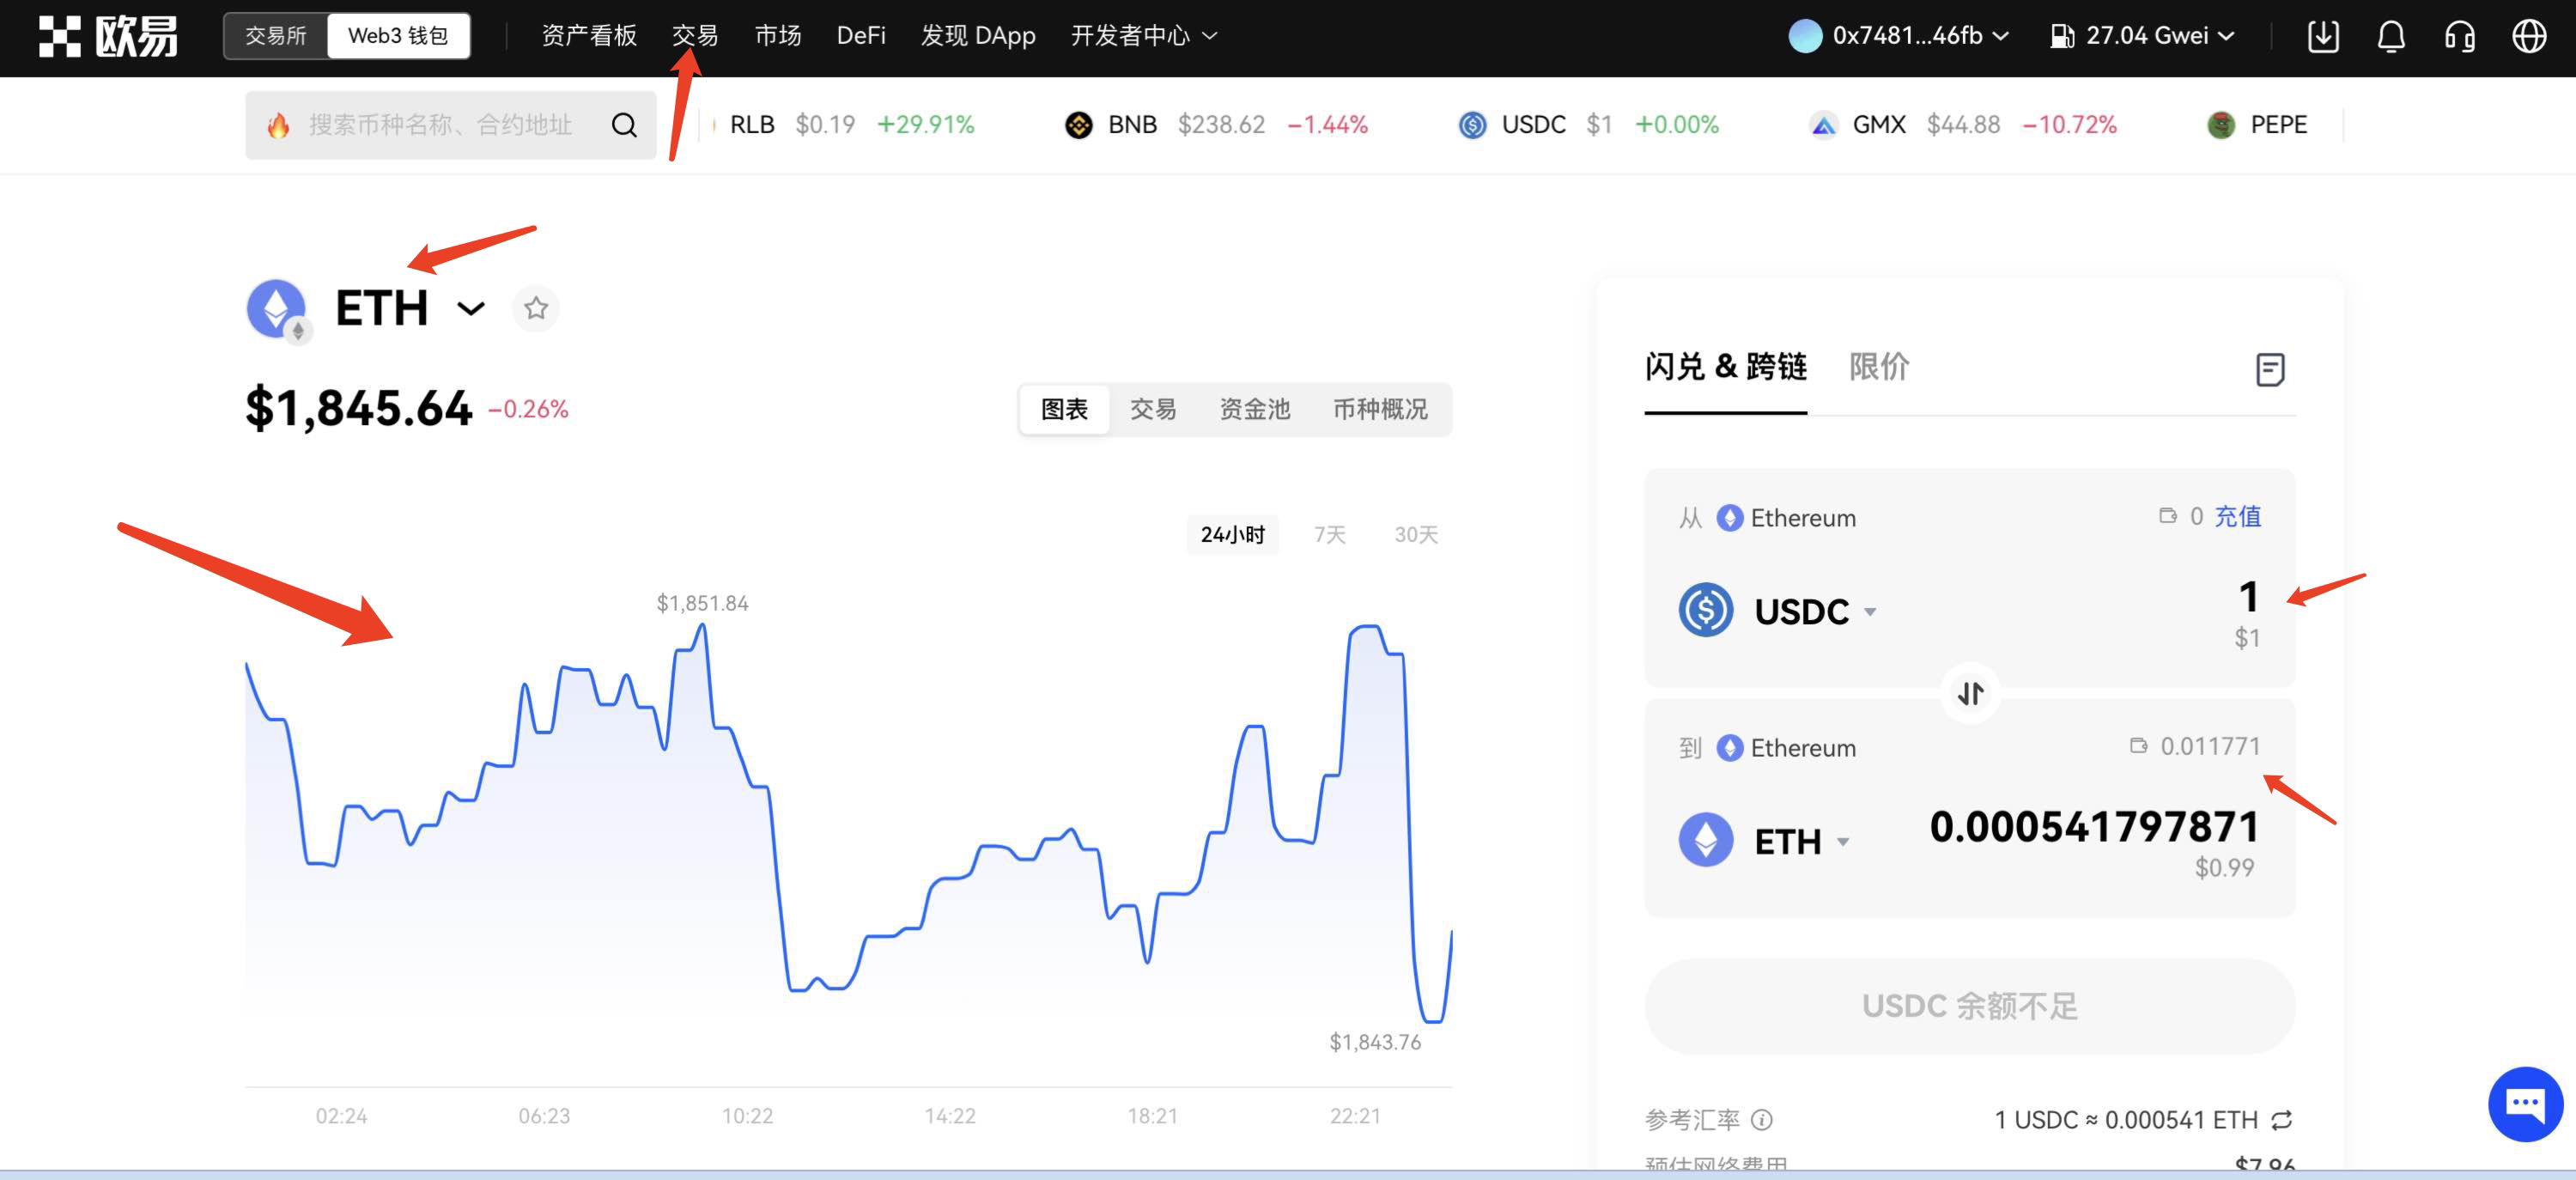Switch to the 图表 chart tab
Image resolution: width=2576 pixels, height=1180 pixels.
point(1064,409)
